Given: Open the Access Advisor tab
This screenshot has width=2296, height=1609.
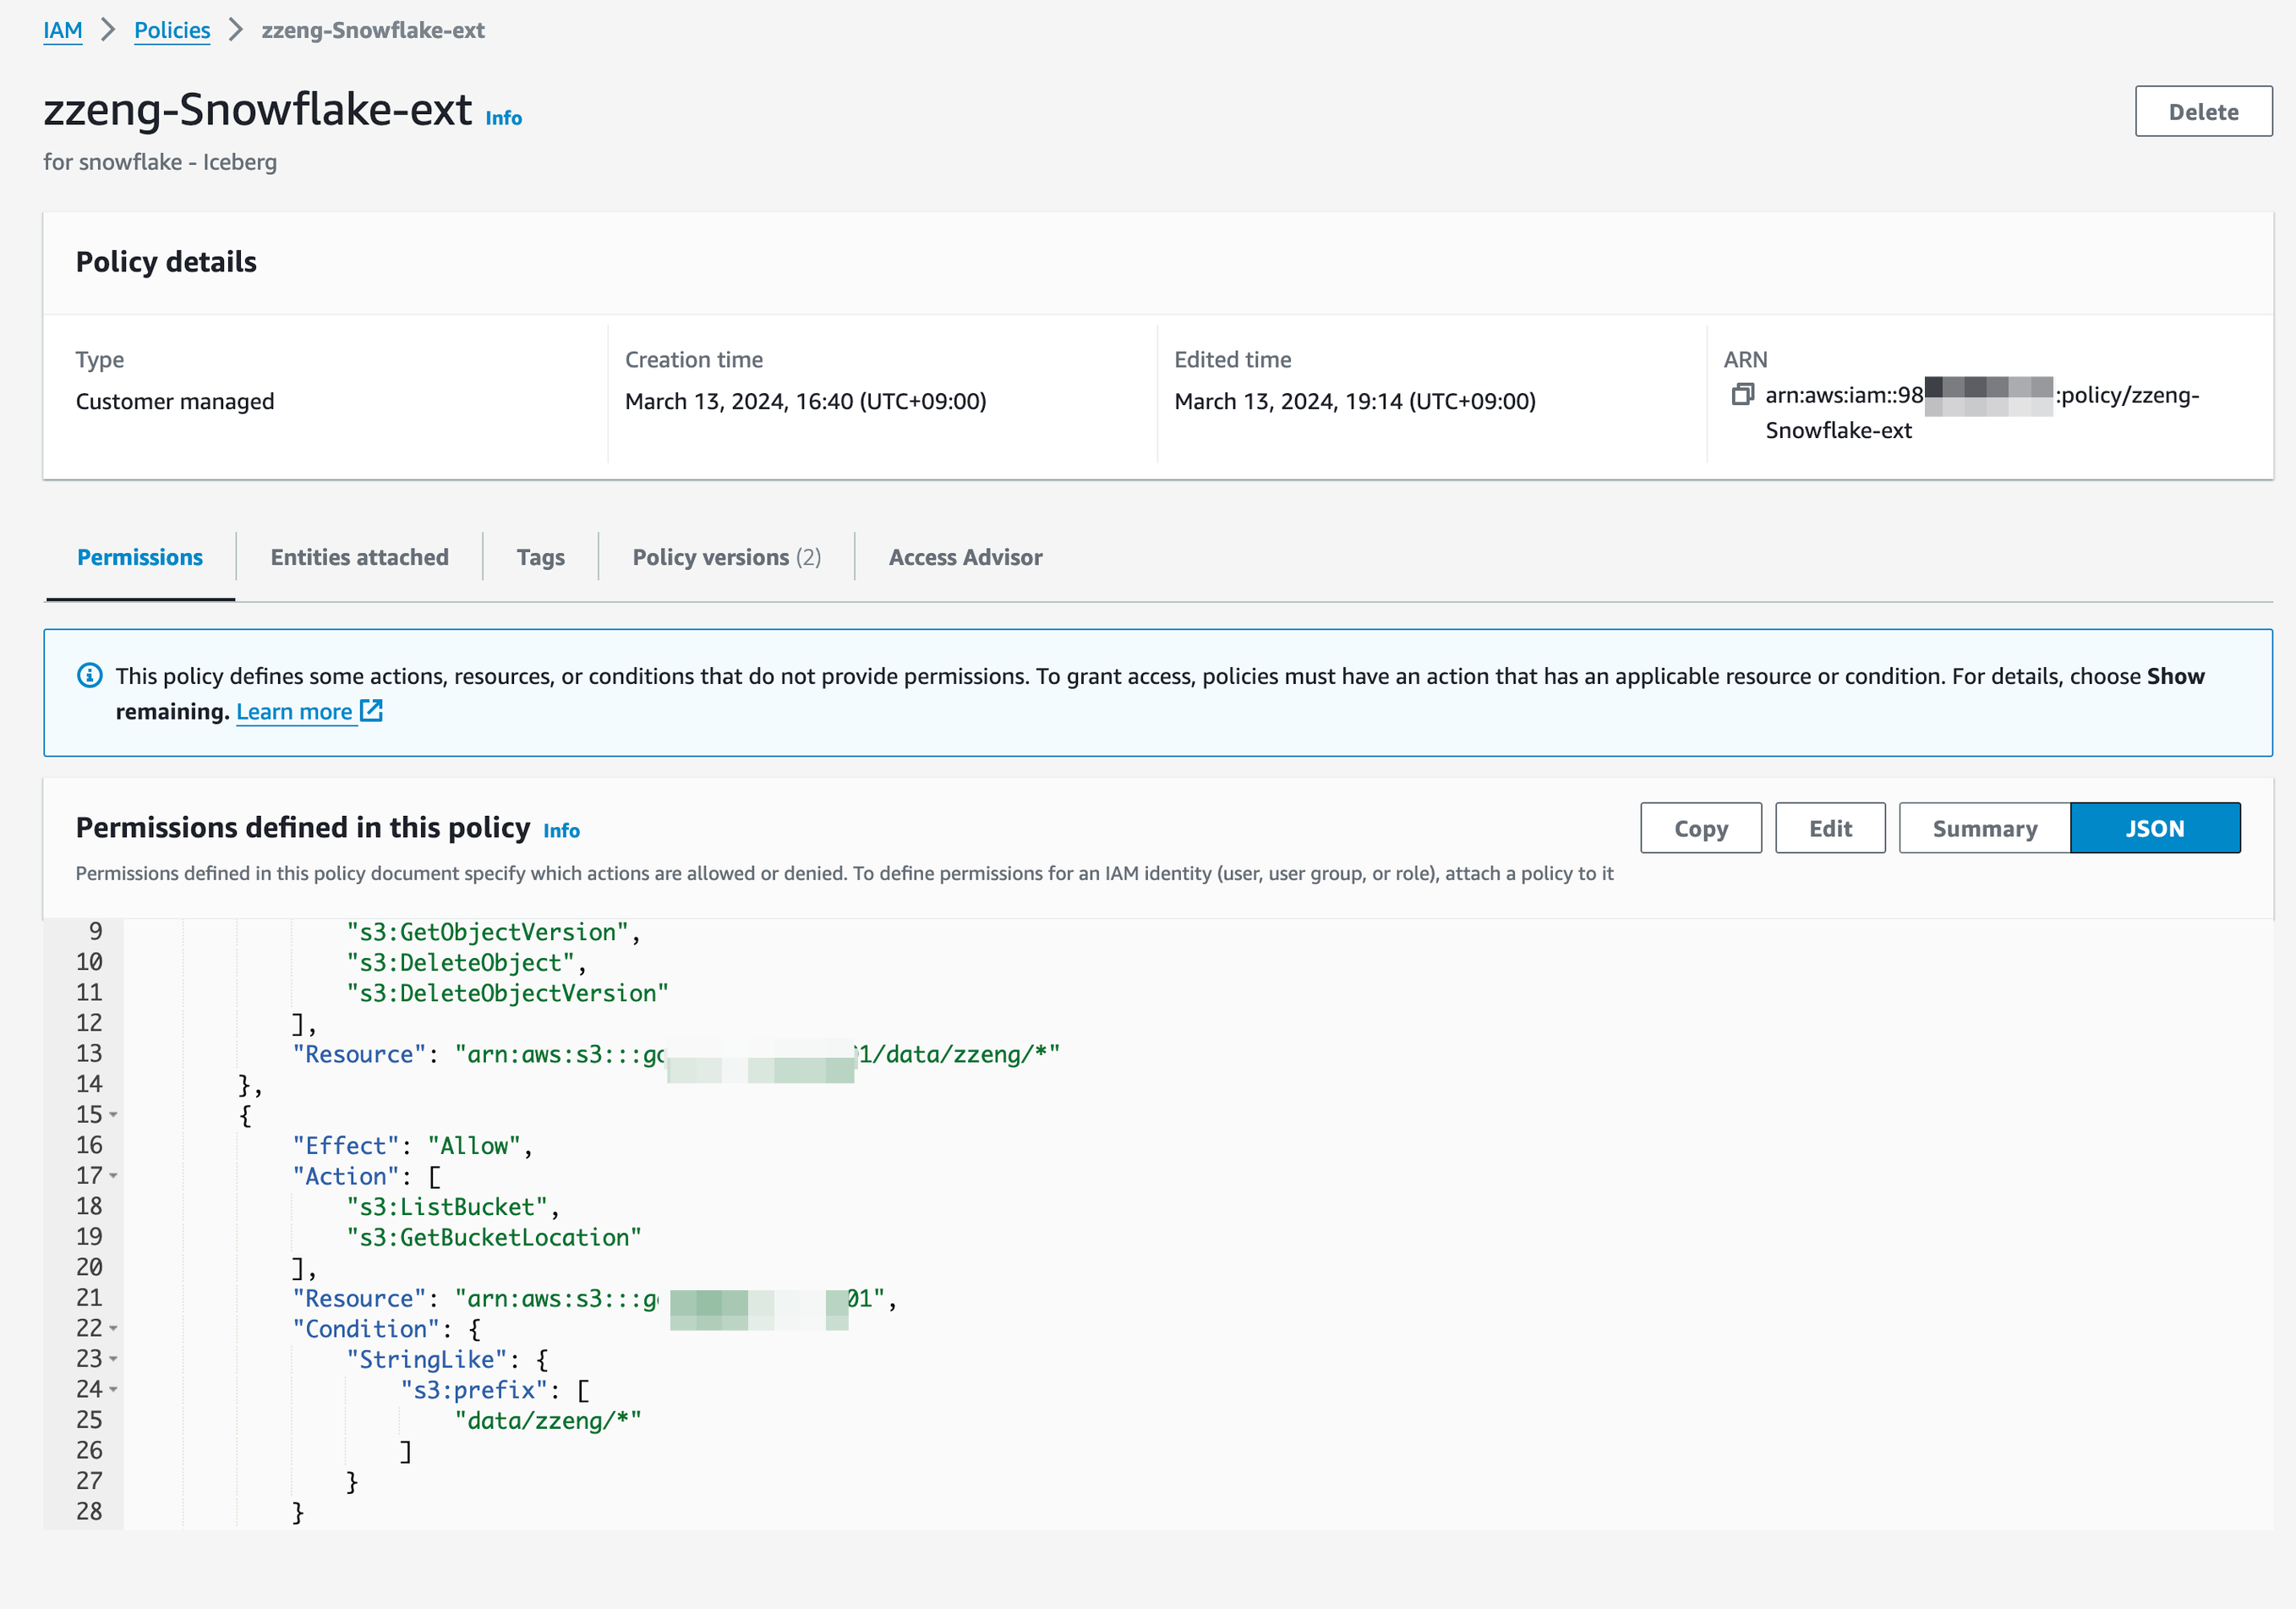Looking at the screenshot, I should (964, 557).
